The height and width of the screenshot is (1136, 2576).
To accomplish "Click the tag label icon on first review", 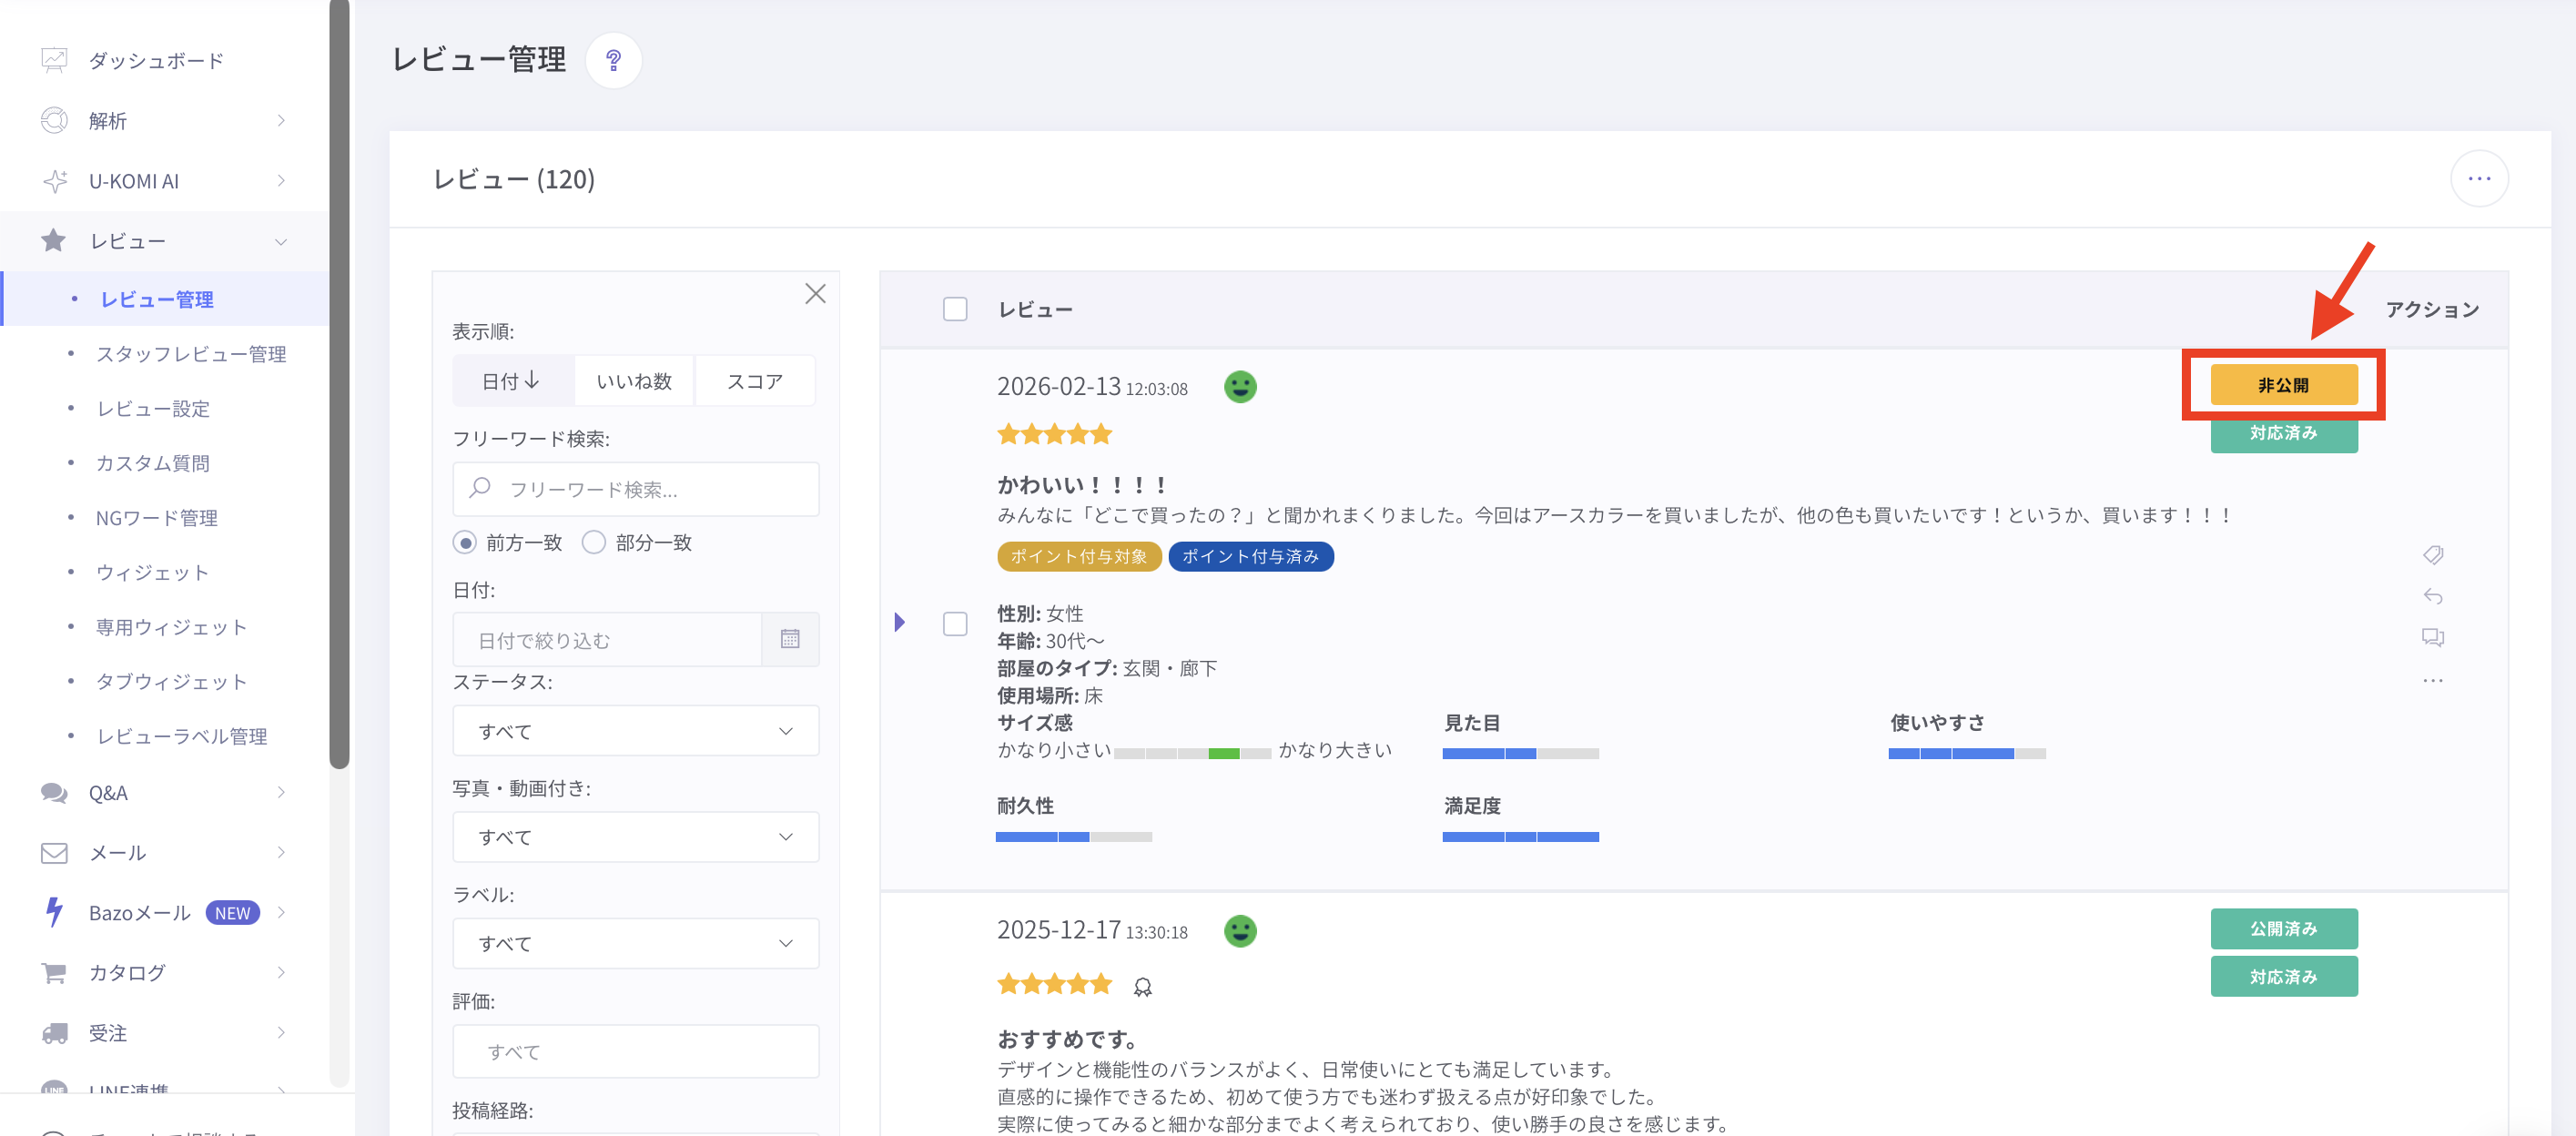I will (2432, 555).
